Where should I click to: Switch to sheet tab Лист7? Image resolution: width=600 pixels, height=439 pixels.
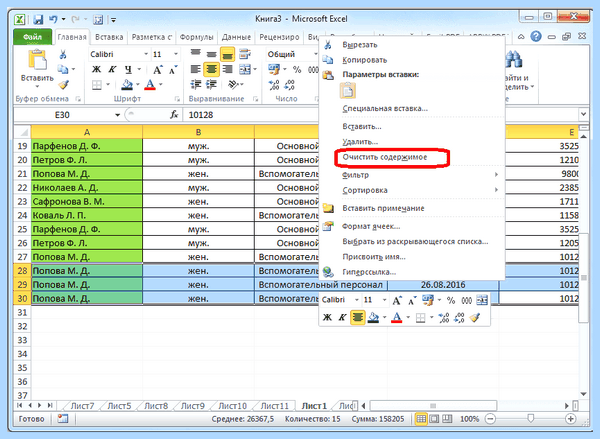coord(82,406)
